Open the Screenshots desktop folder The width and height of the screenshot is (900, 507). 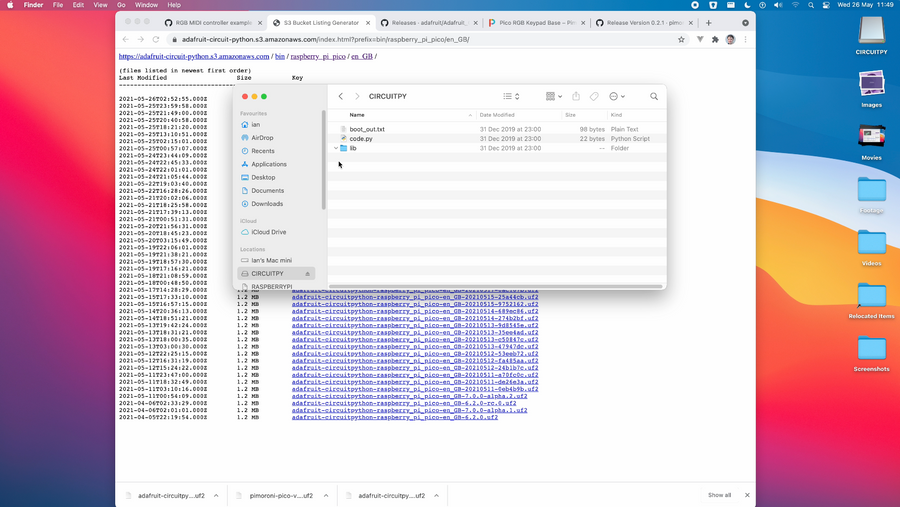[871, 354]
